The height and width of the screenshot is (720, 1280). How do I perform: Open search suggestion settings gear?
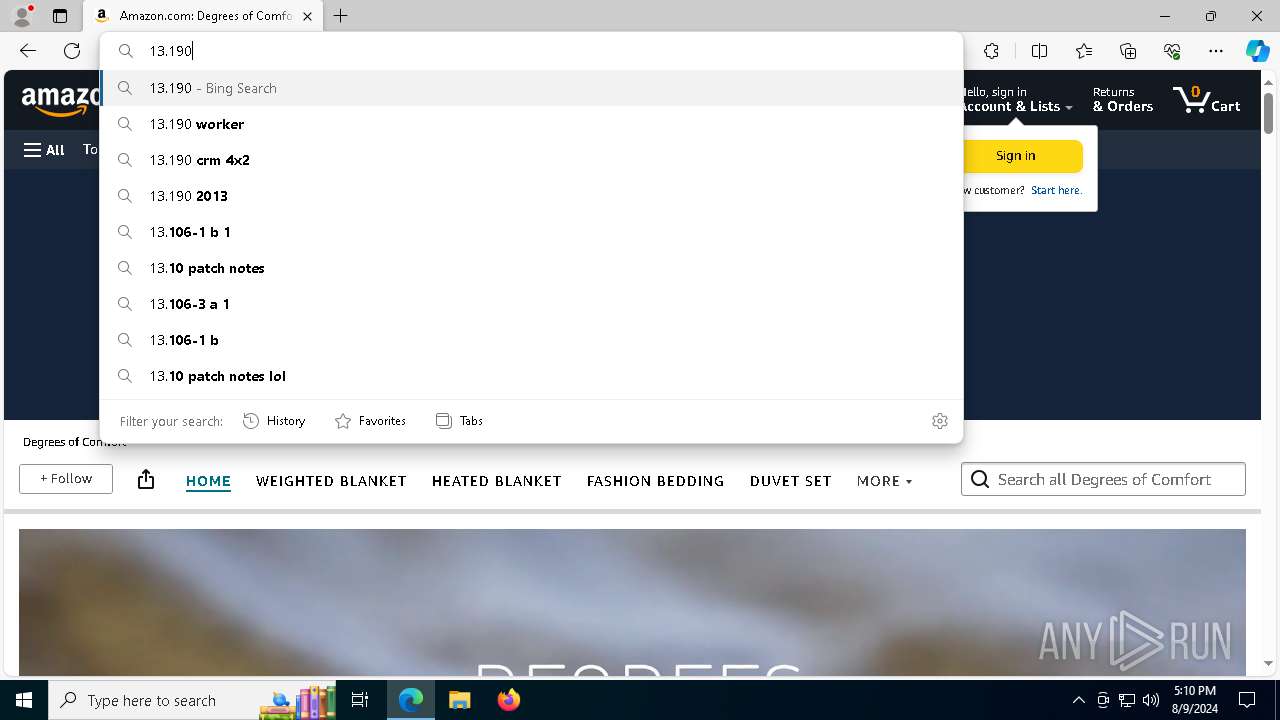click(x=940, y=421)
